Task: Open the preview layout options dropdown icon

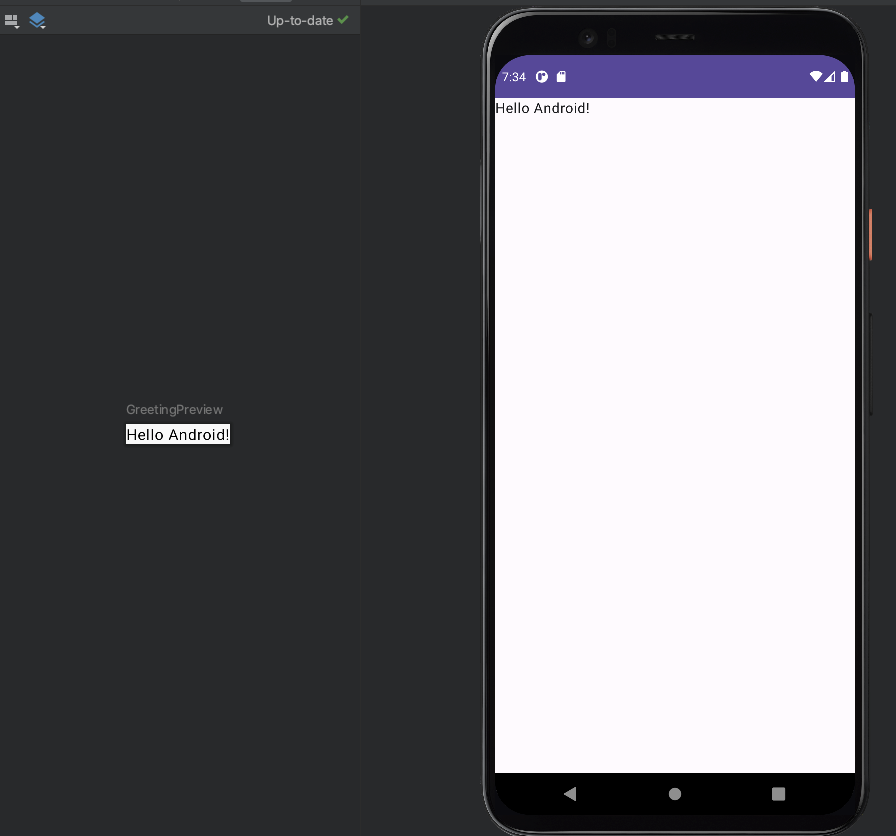Action: (12, 21)
